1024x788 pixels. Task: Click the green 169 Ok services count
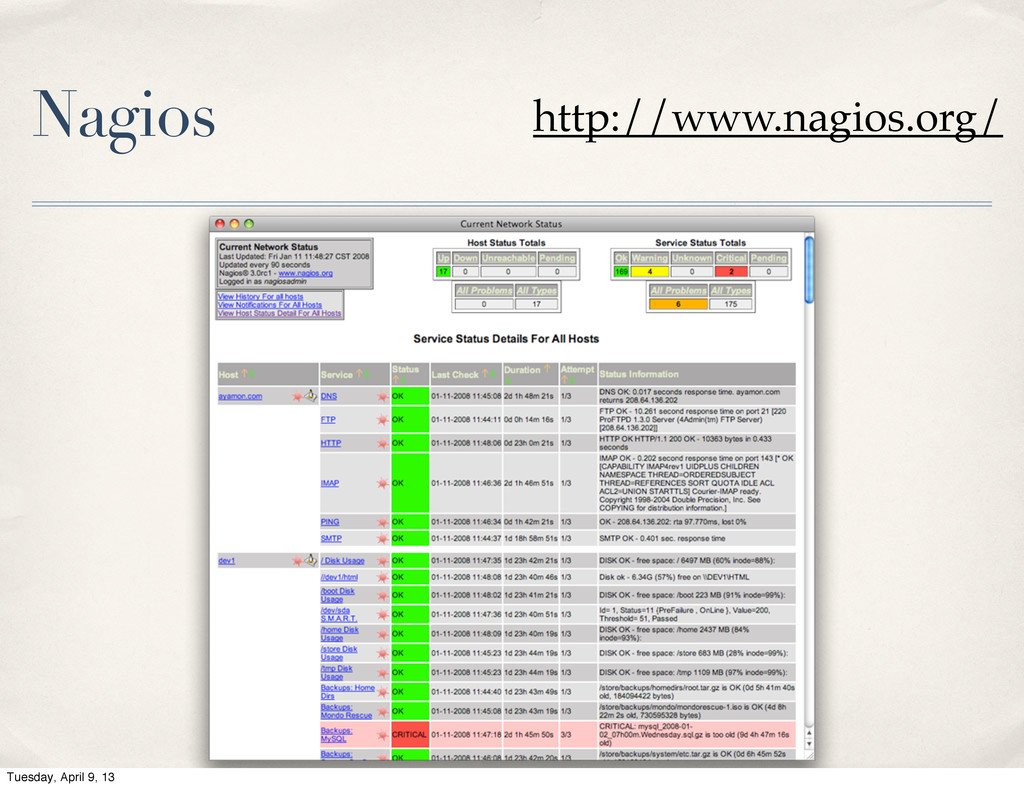tap(621, 272)
